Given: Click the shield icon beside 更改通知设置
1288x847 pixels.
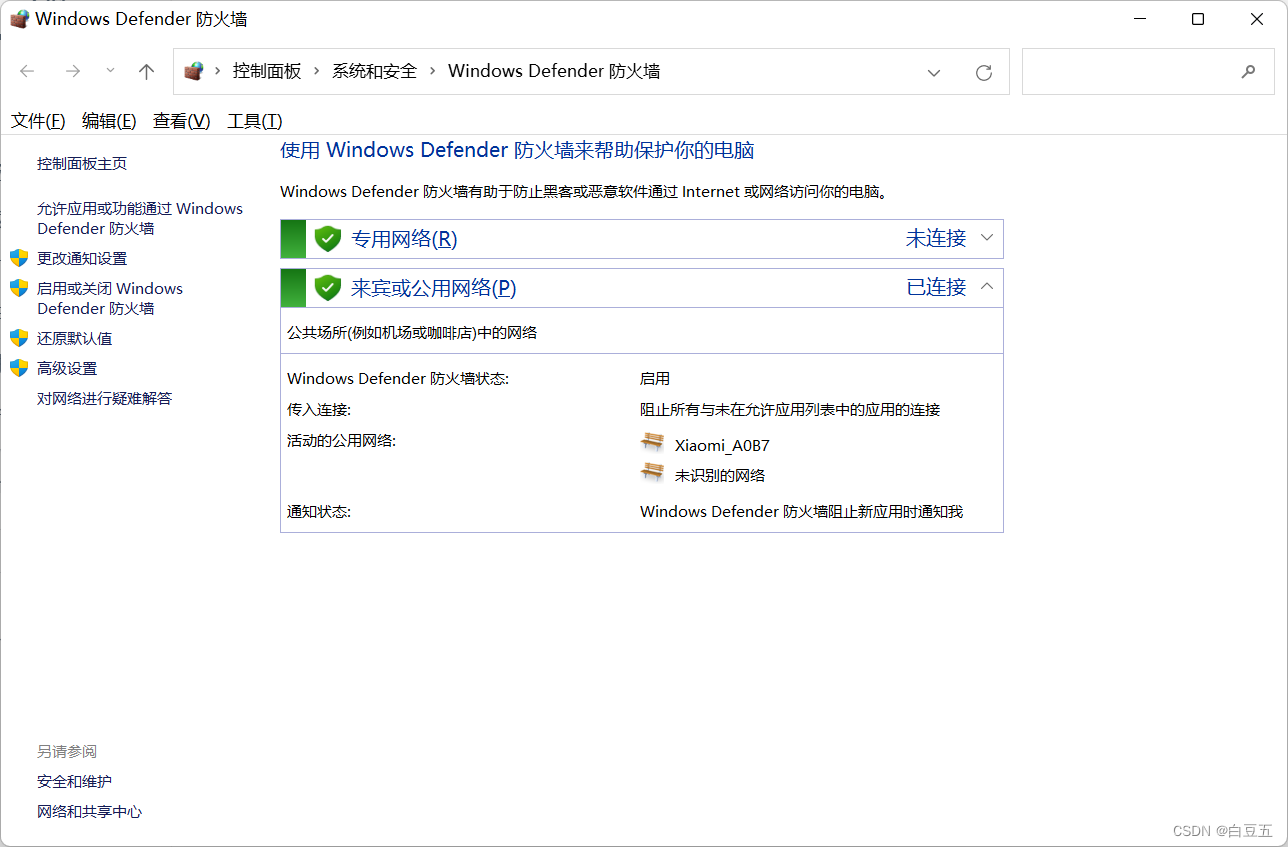Looking at the screenshot, I should click(19, 258).
